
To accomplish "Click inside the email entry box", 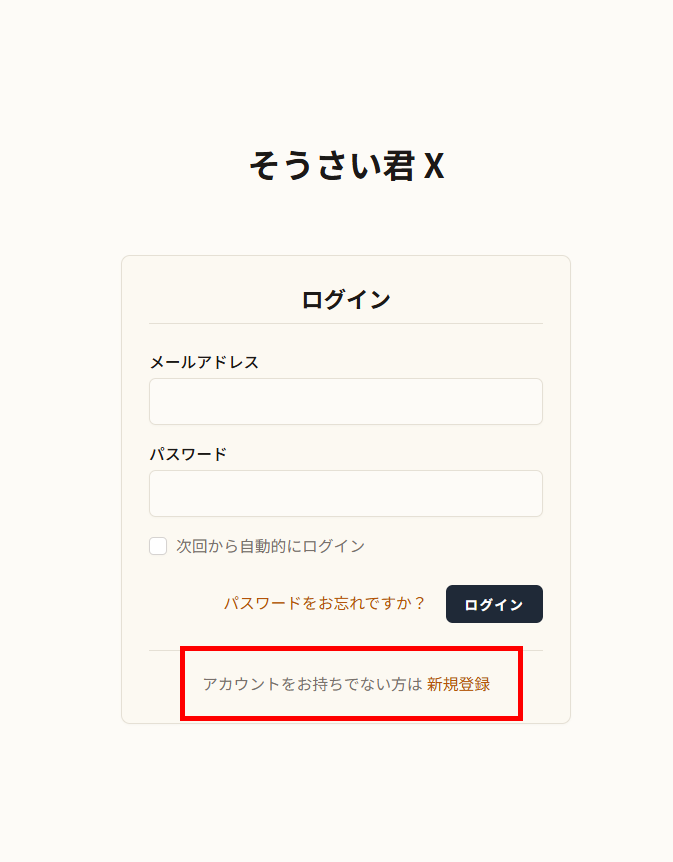I will pos(345,401).
